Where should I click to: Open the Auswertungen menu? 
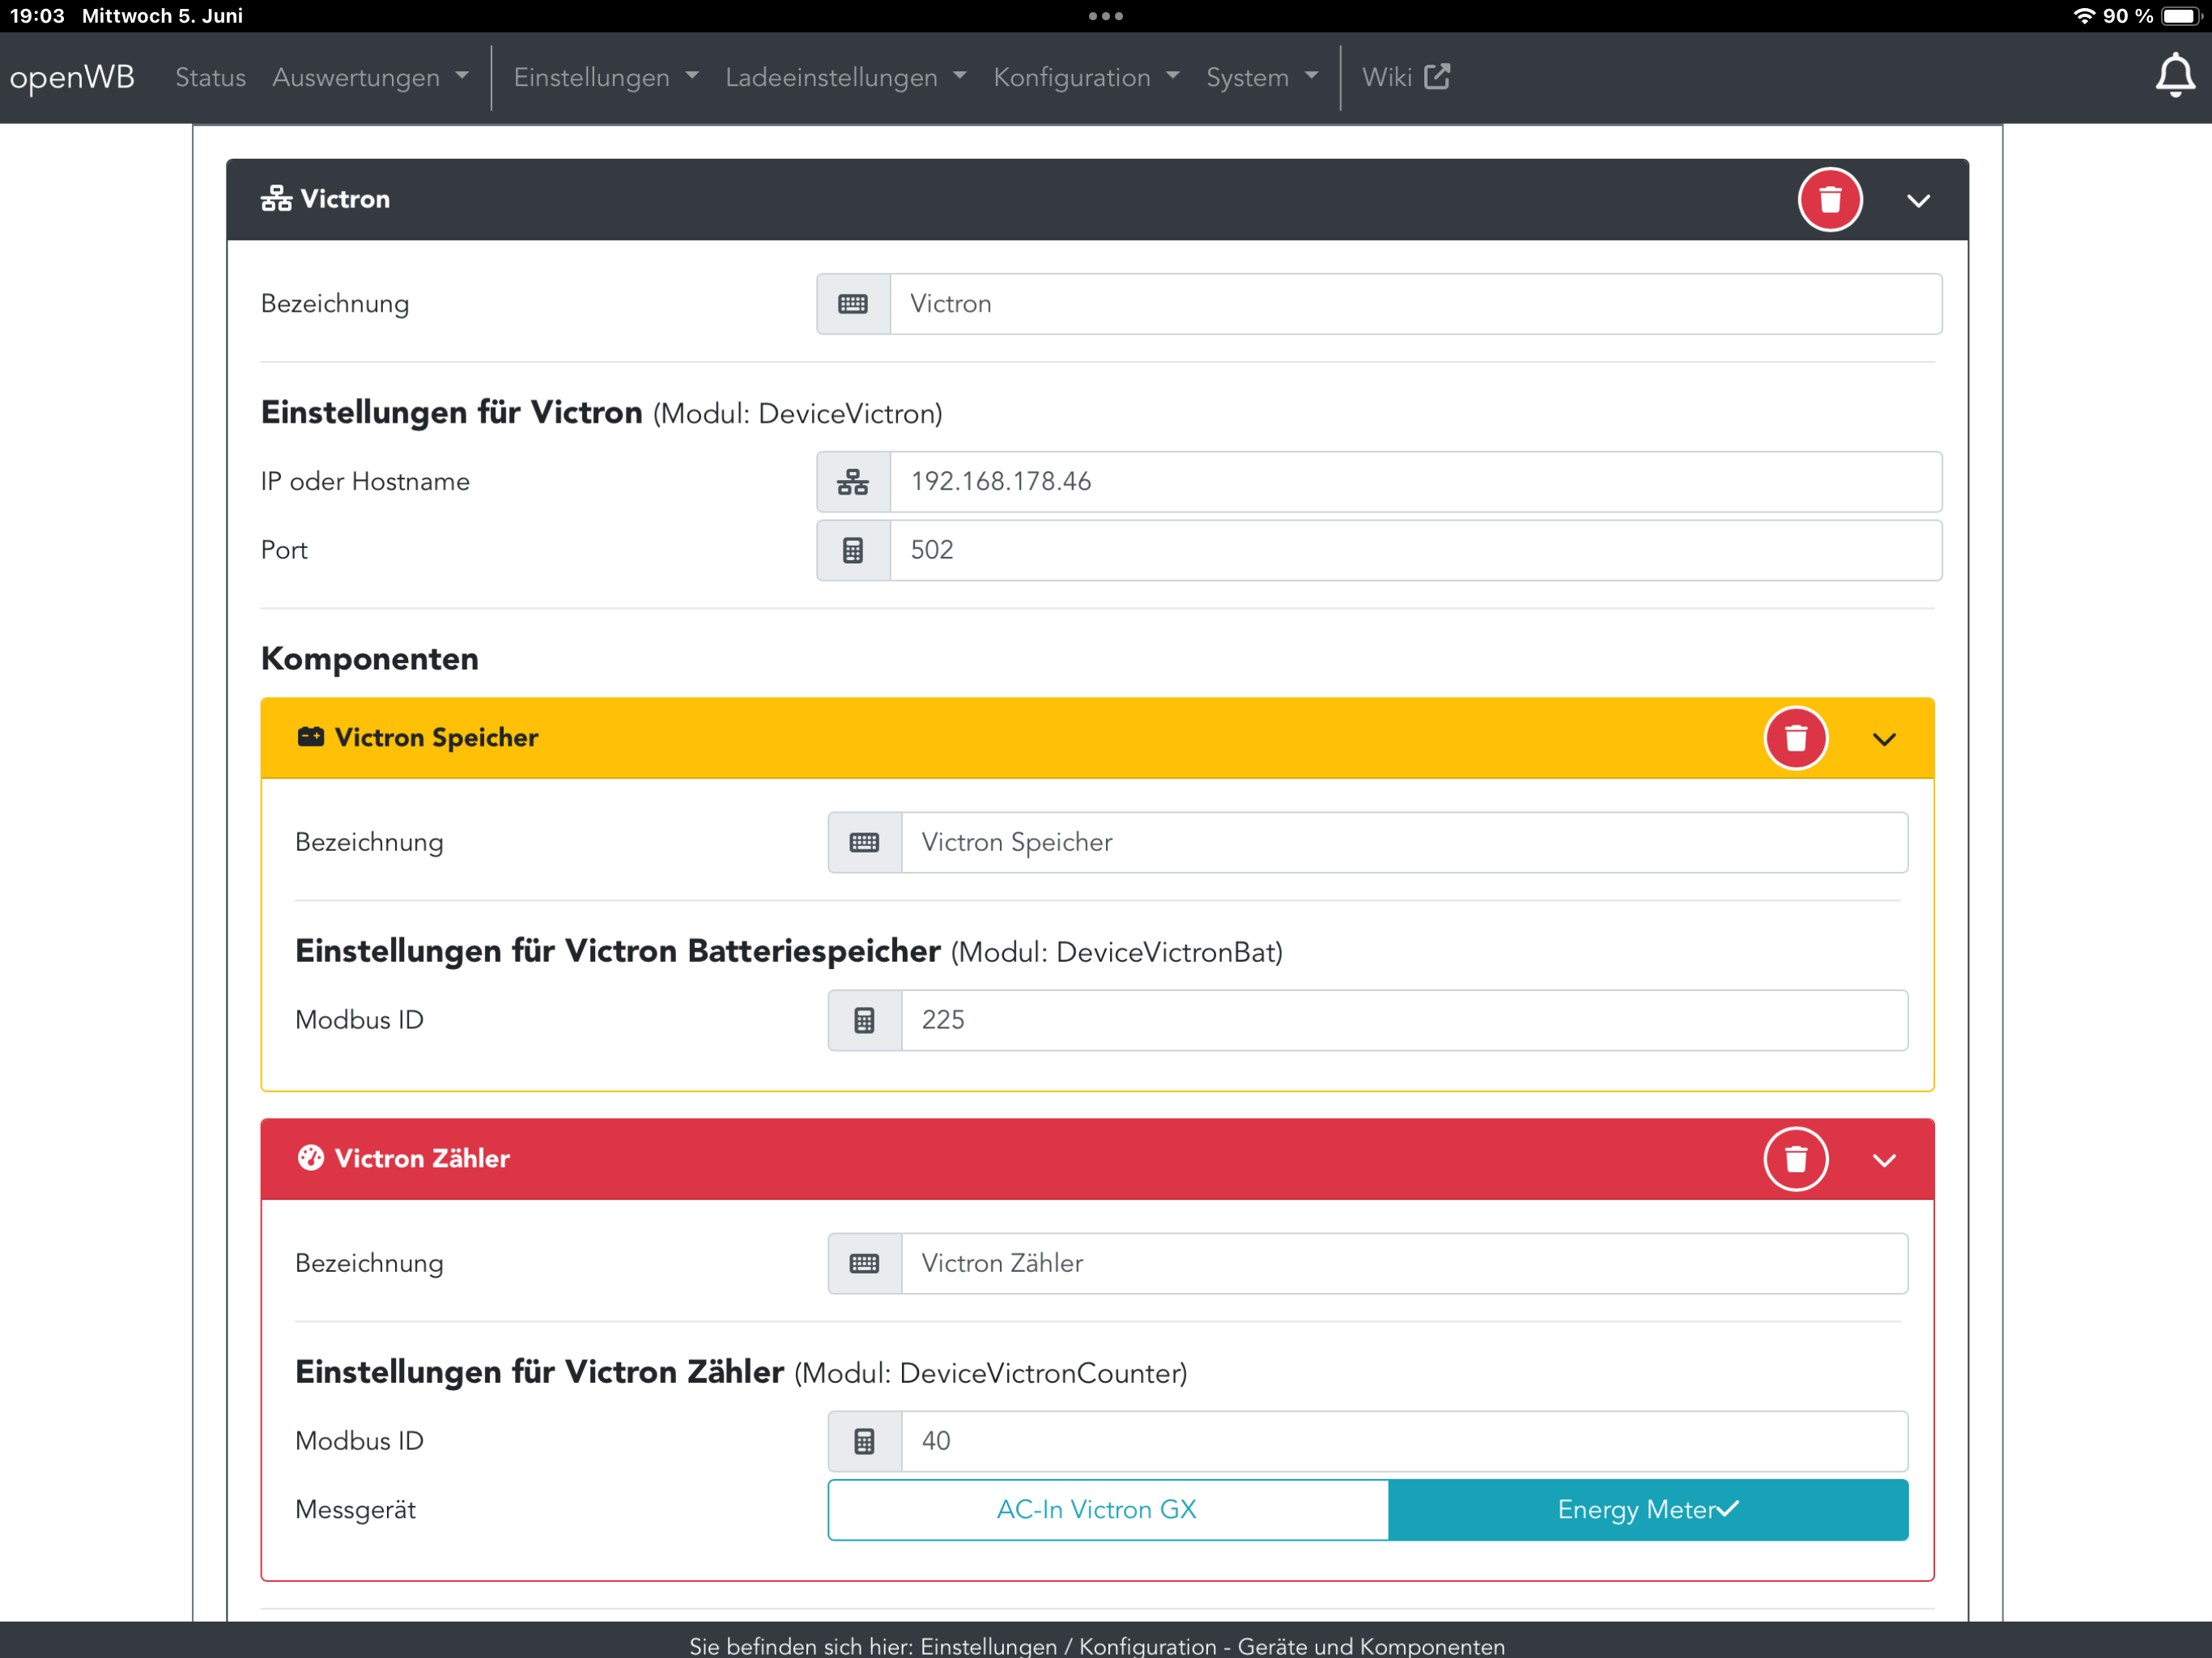[x=369, y=77]
